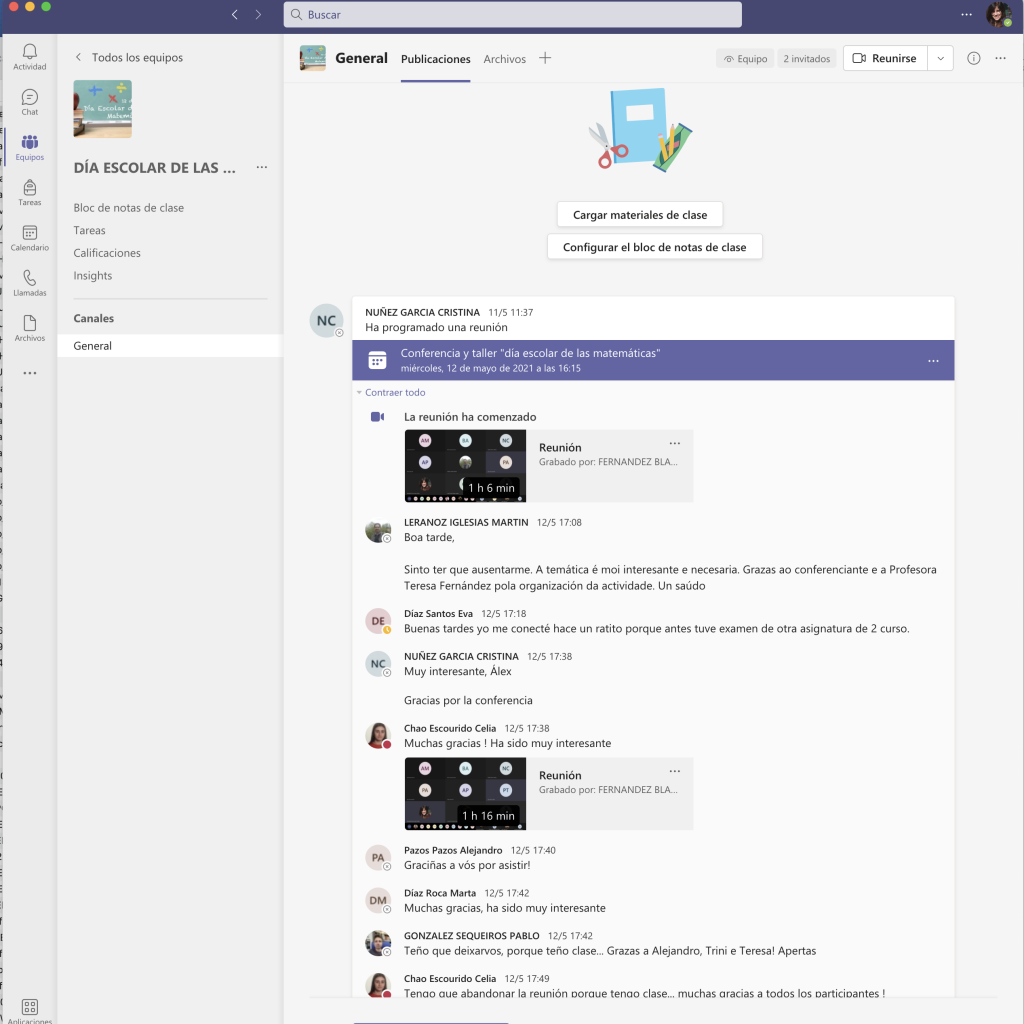Expand the Reunirse dropdown arrow

(940, 59)
